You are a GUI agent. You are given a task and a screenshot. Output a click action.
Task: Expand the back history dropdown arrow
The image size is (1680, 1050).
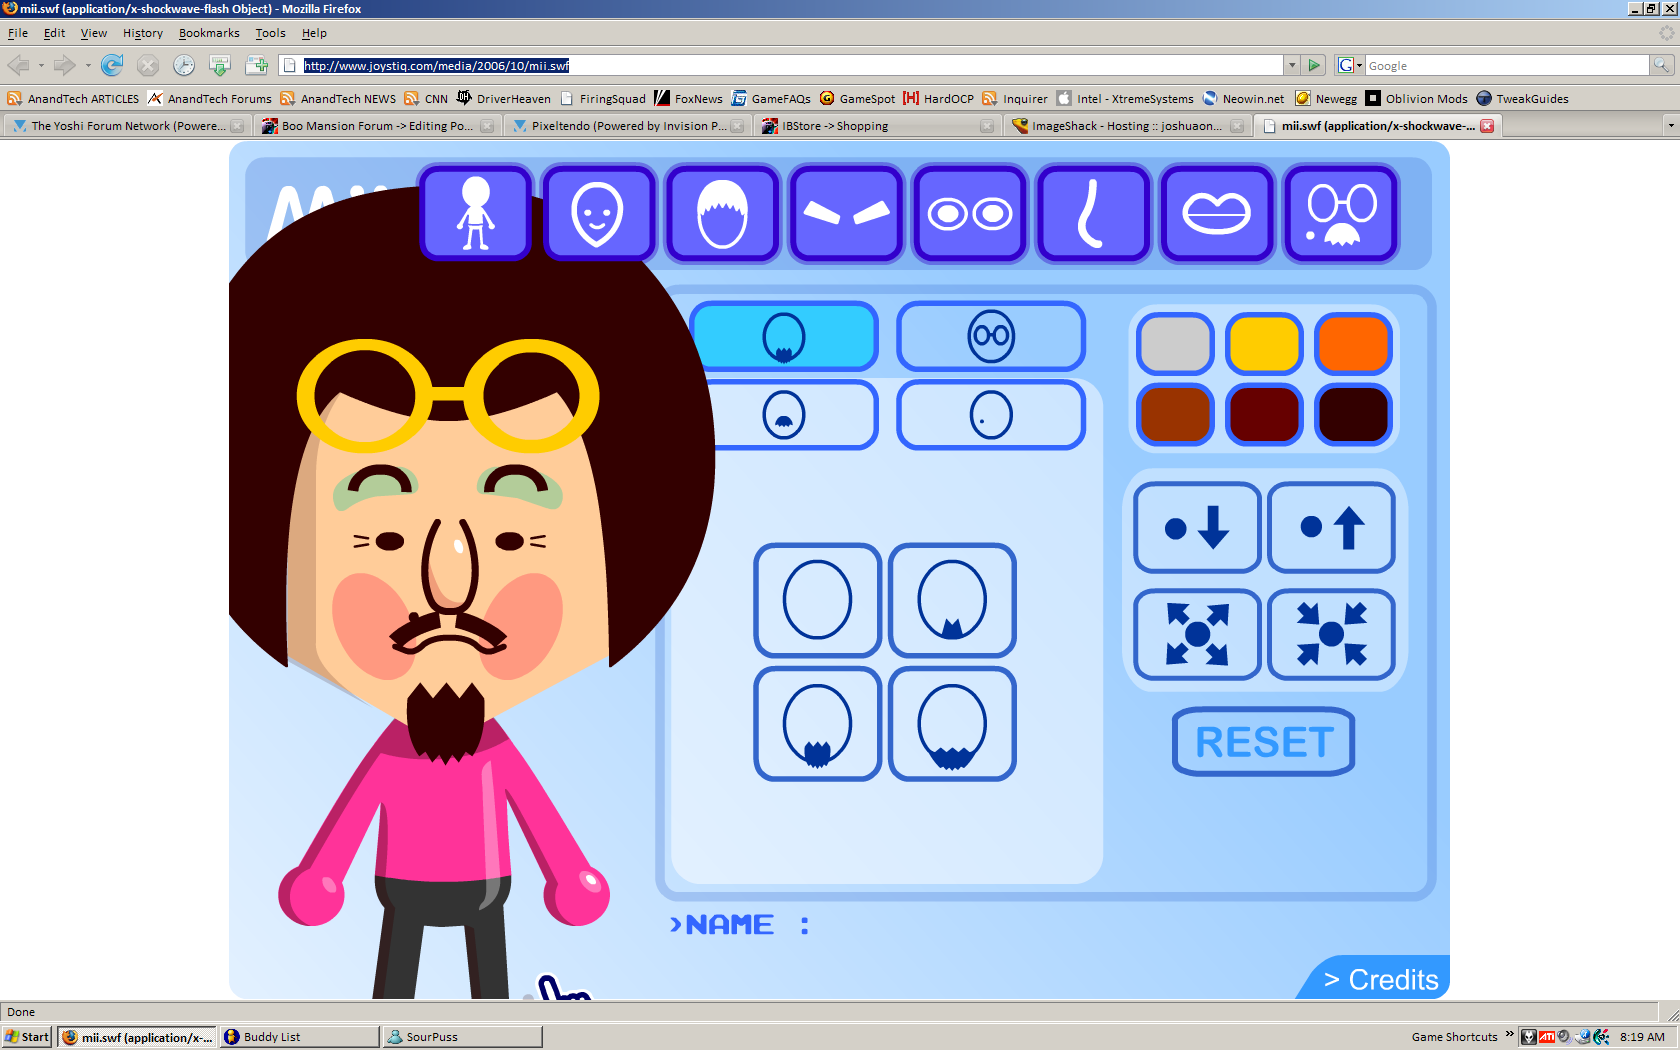[41, 66]
